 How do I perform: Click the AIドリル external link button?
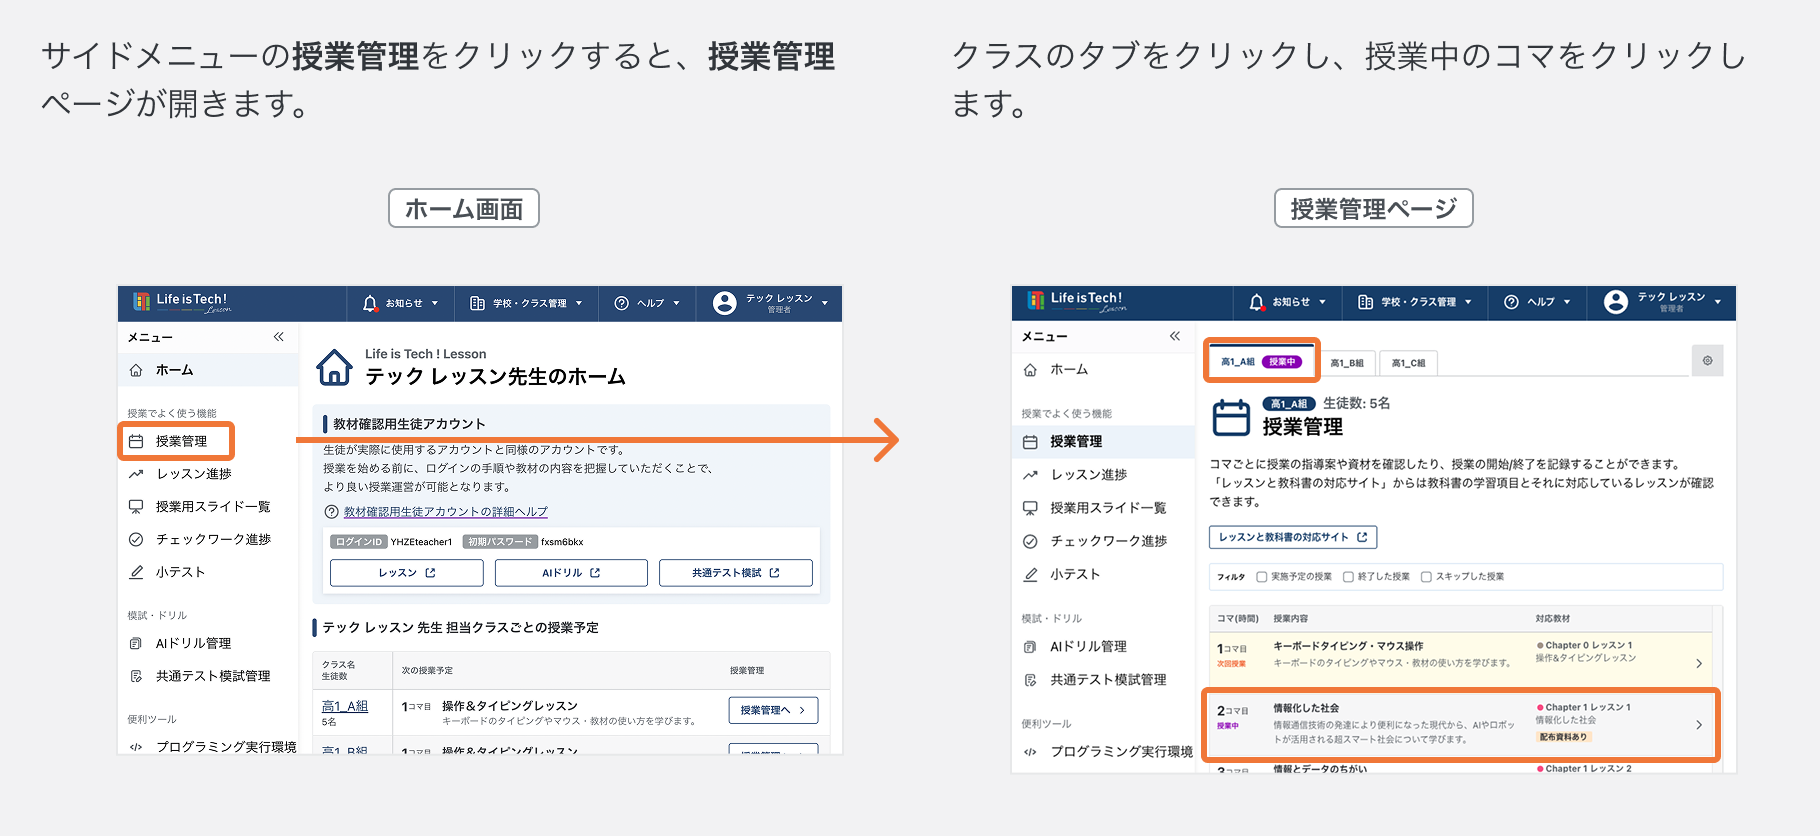(x=571, y=573)
